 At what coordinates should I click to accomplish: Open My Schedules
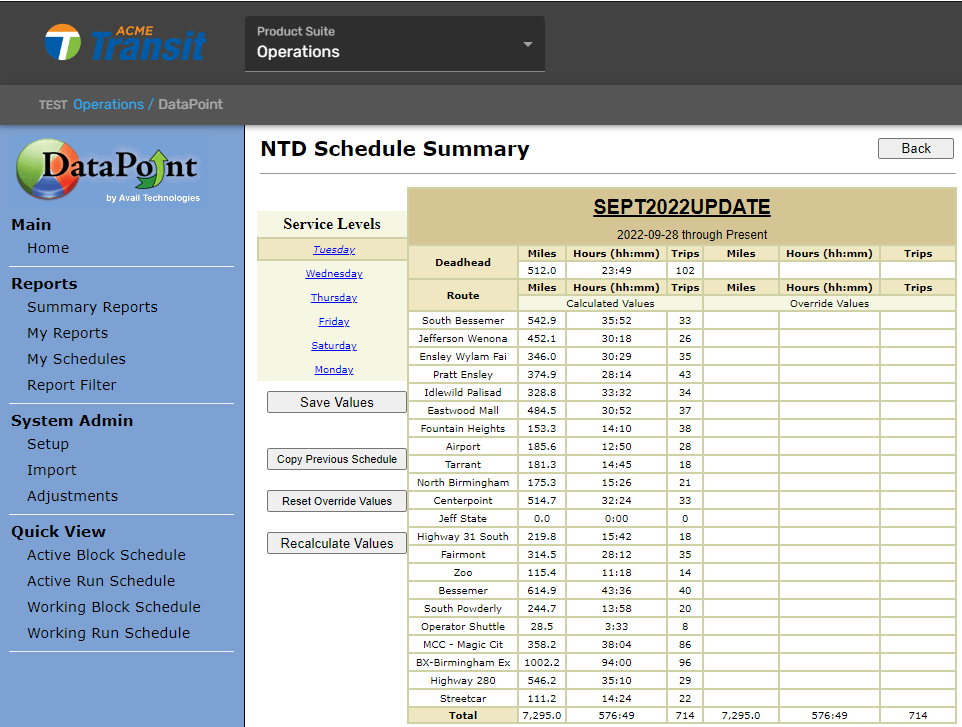pyautogui.click(x=76, y=359)
